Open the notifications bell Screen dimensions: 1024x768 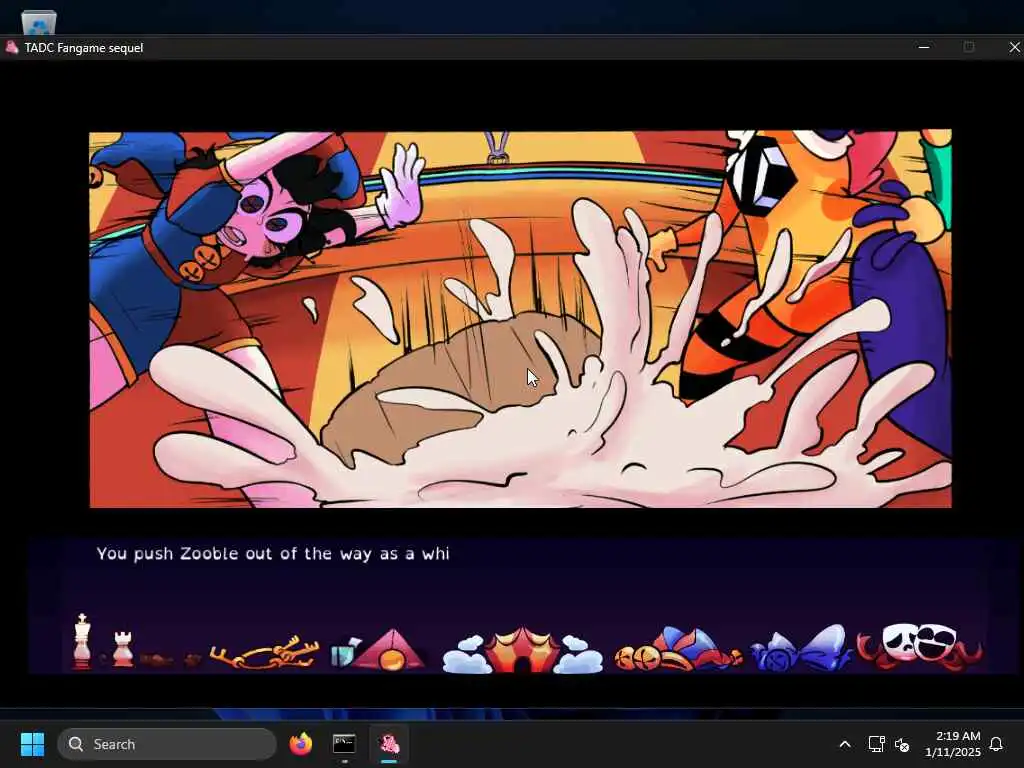click(x=996, y=744)
